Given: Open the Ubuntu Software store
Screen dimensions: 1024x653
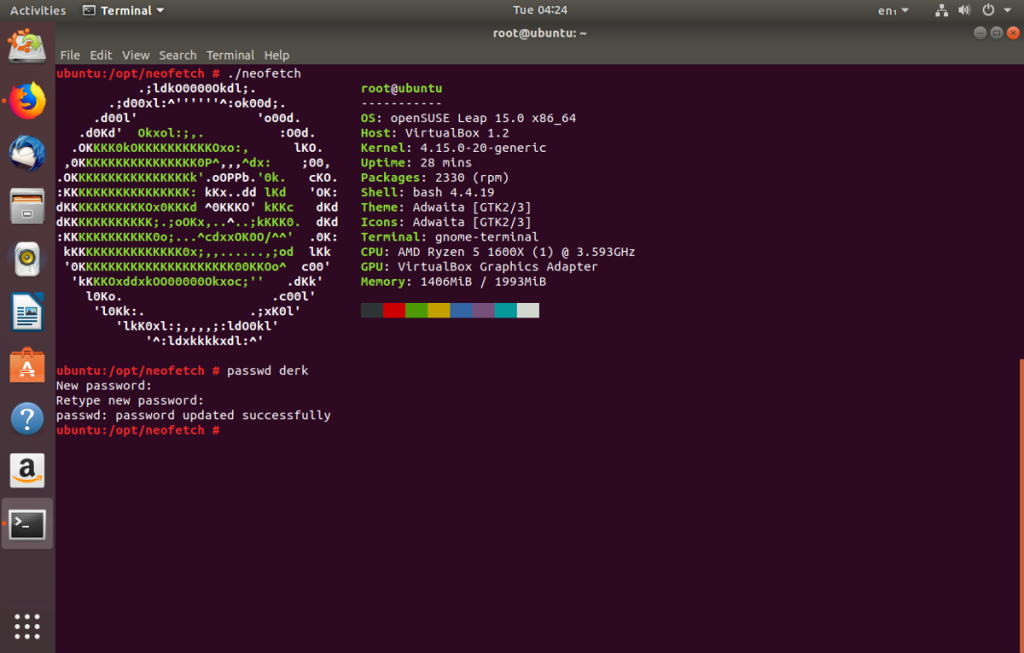Looking at the screenshot, I should [26, 364].
